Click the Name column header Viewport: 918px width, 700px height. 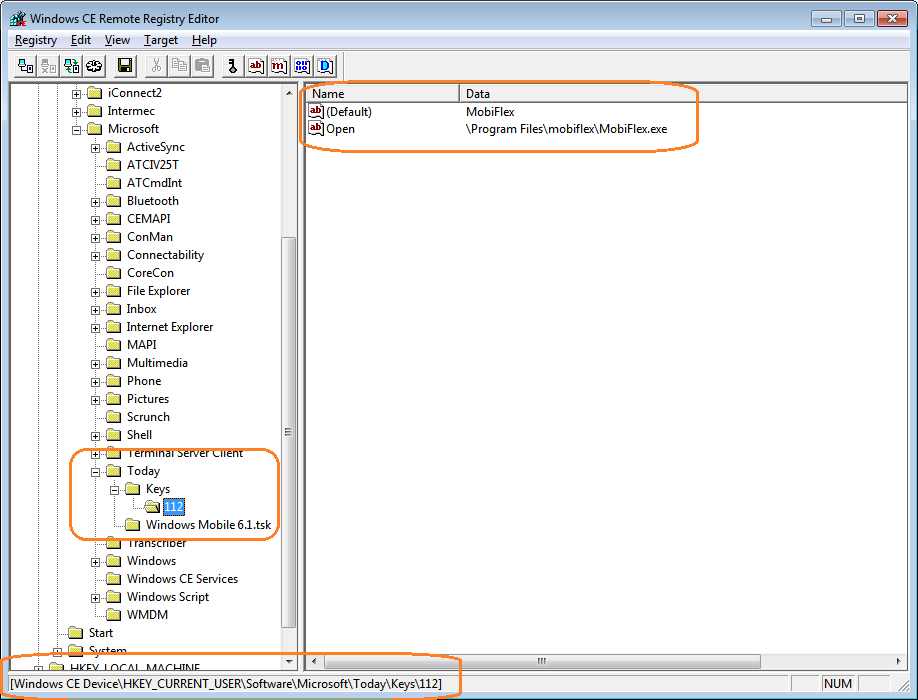[x=383, y=94]
